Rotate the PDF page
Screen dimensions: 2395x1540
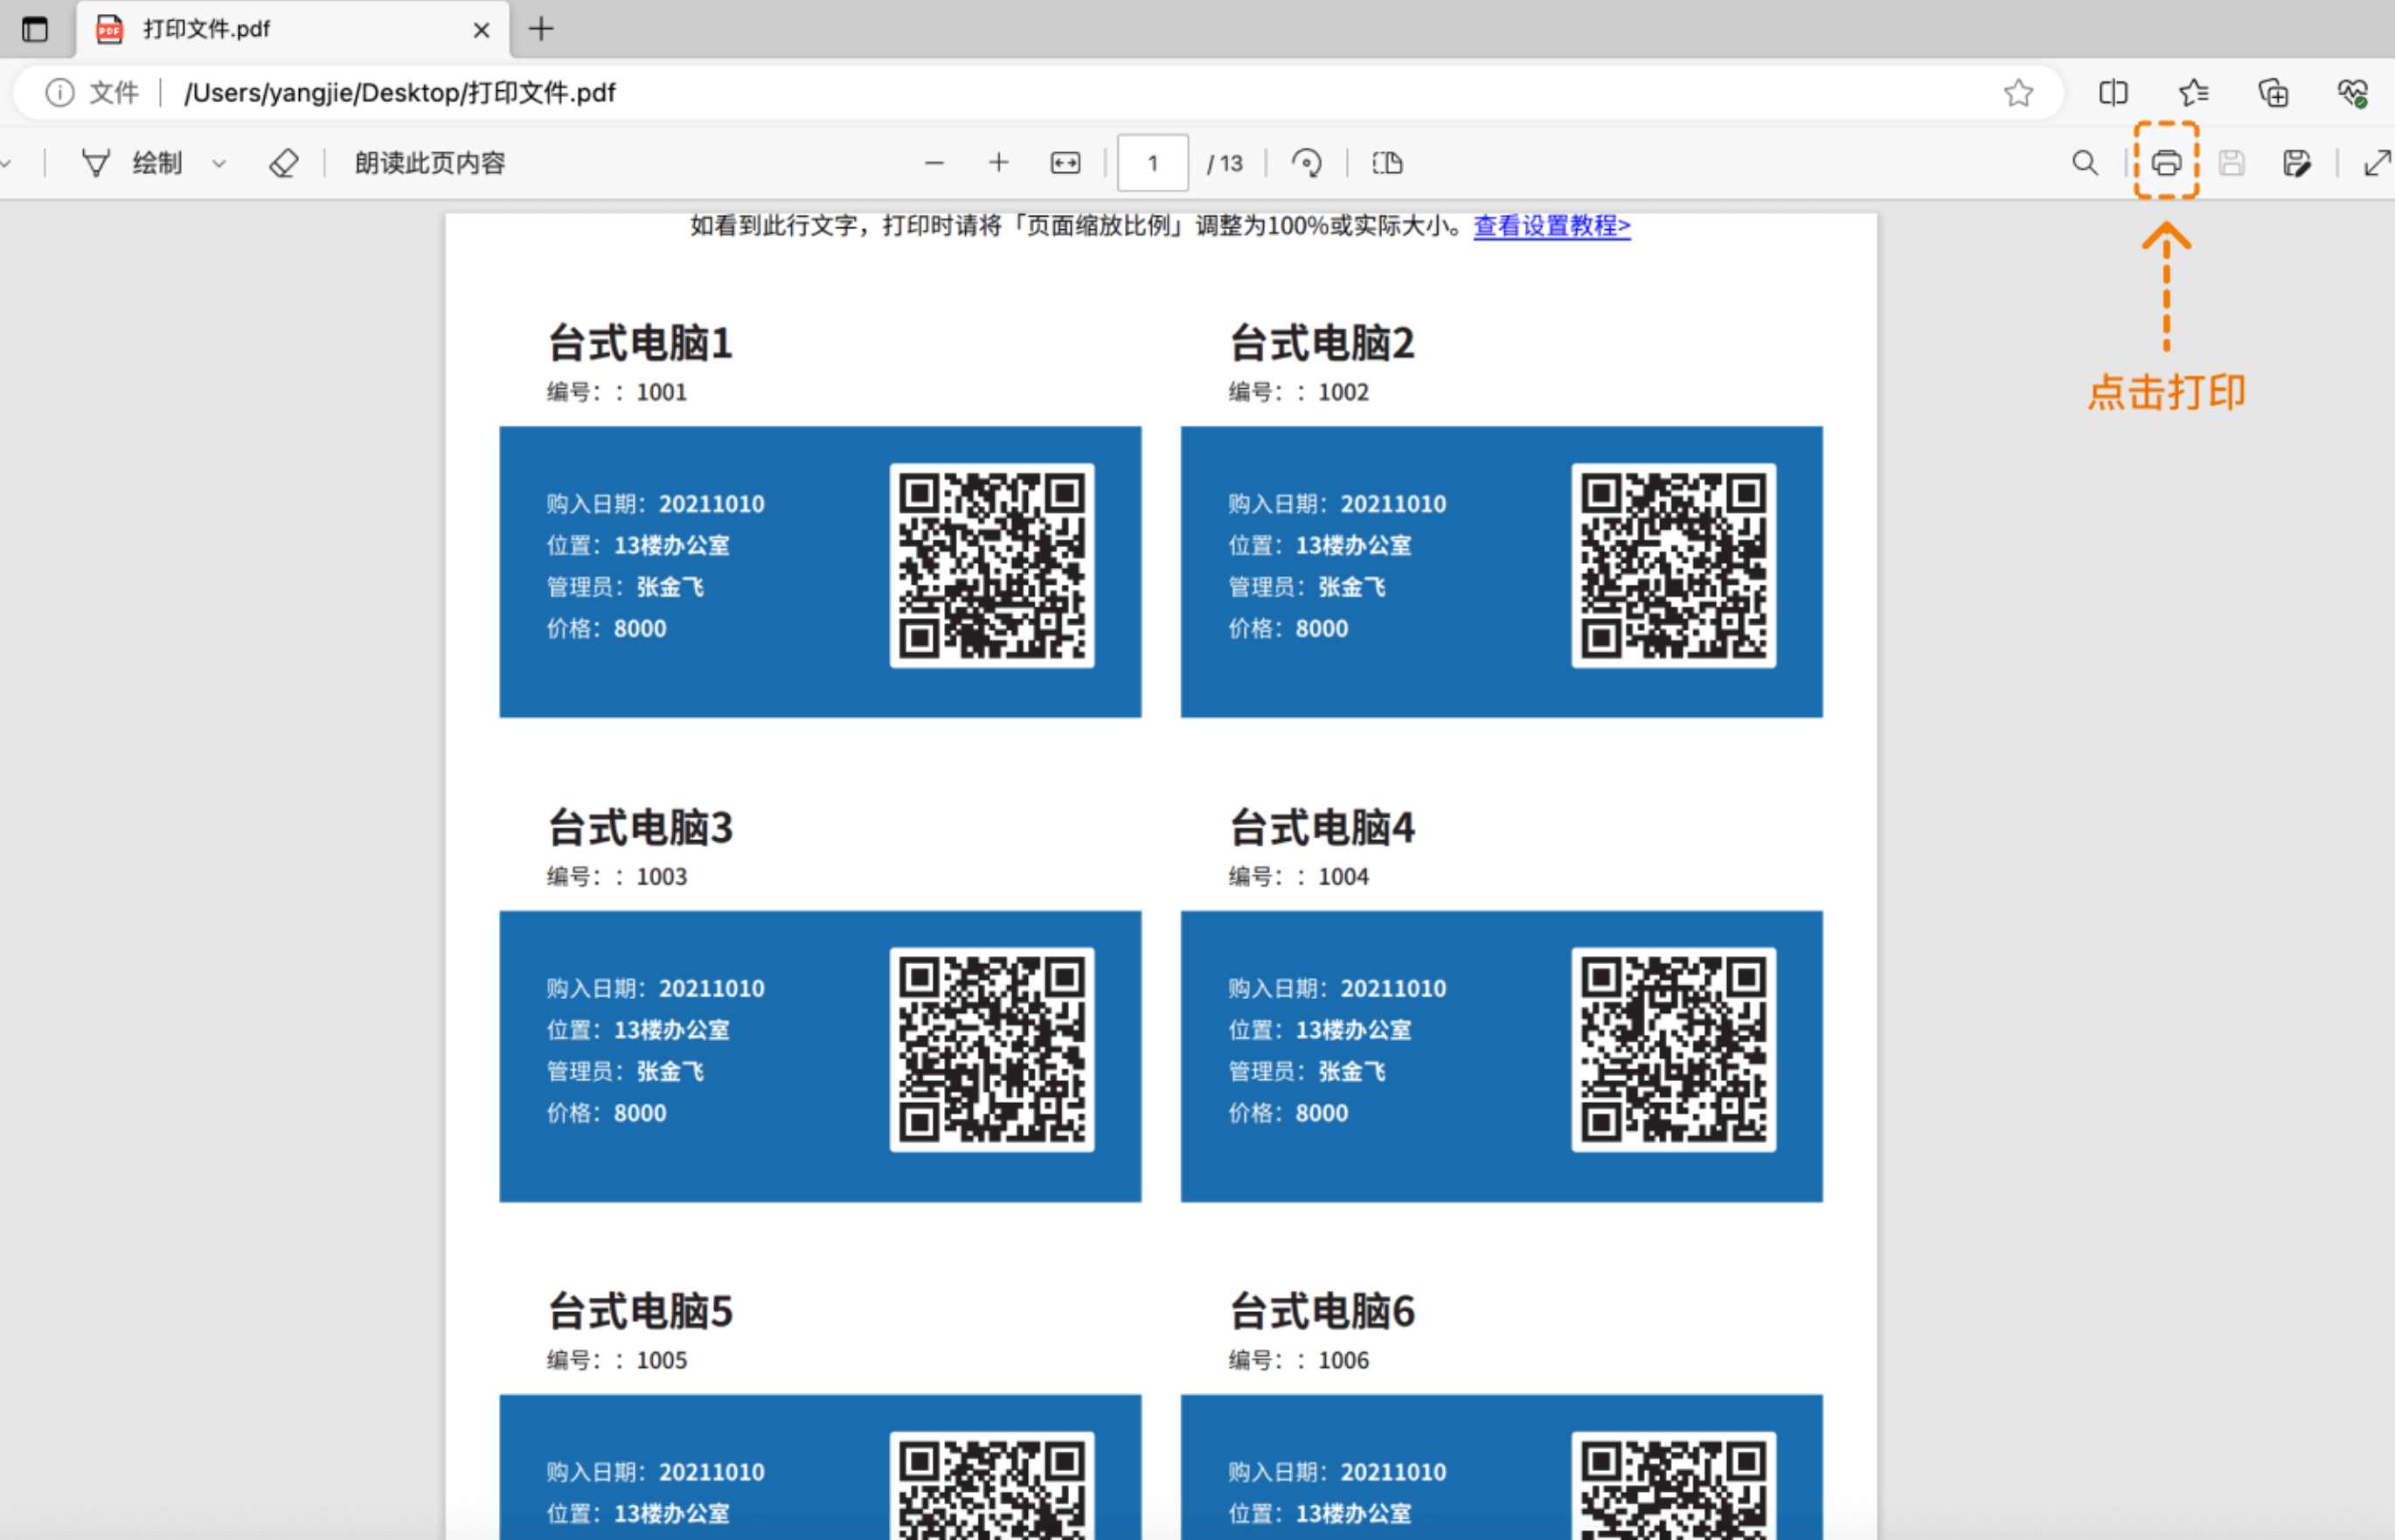pos(1306,163)
